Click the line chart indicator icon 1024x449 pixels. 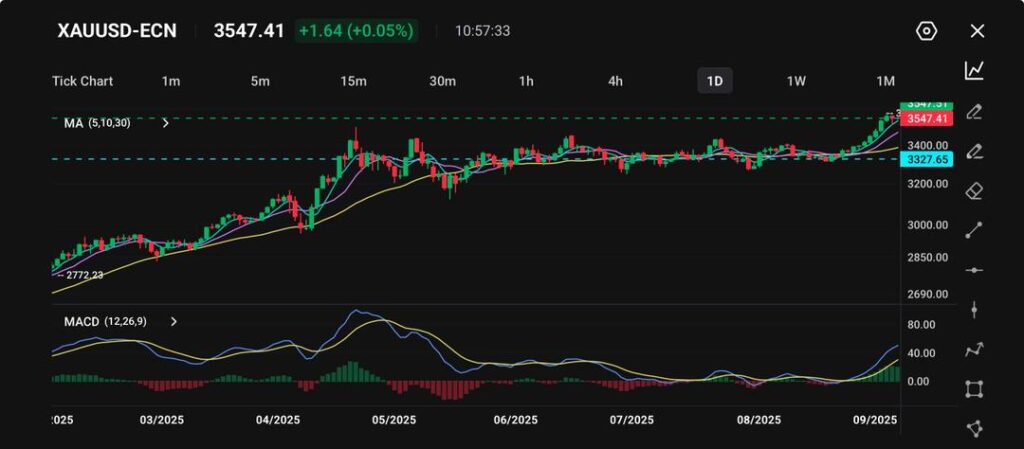pos(974,70)
